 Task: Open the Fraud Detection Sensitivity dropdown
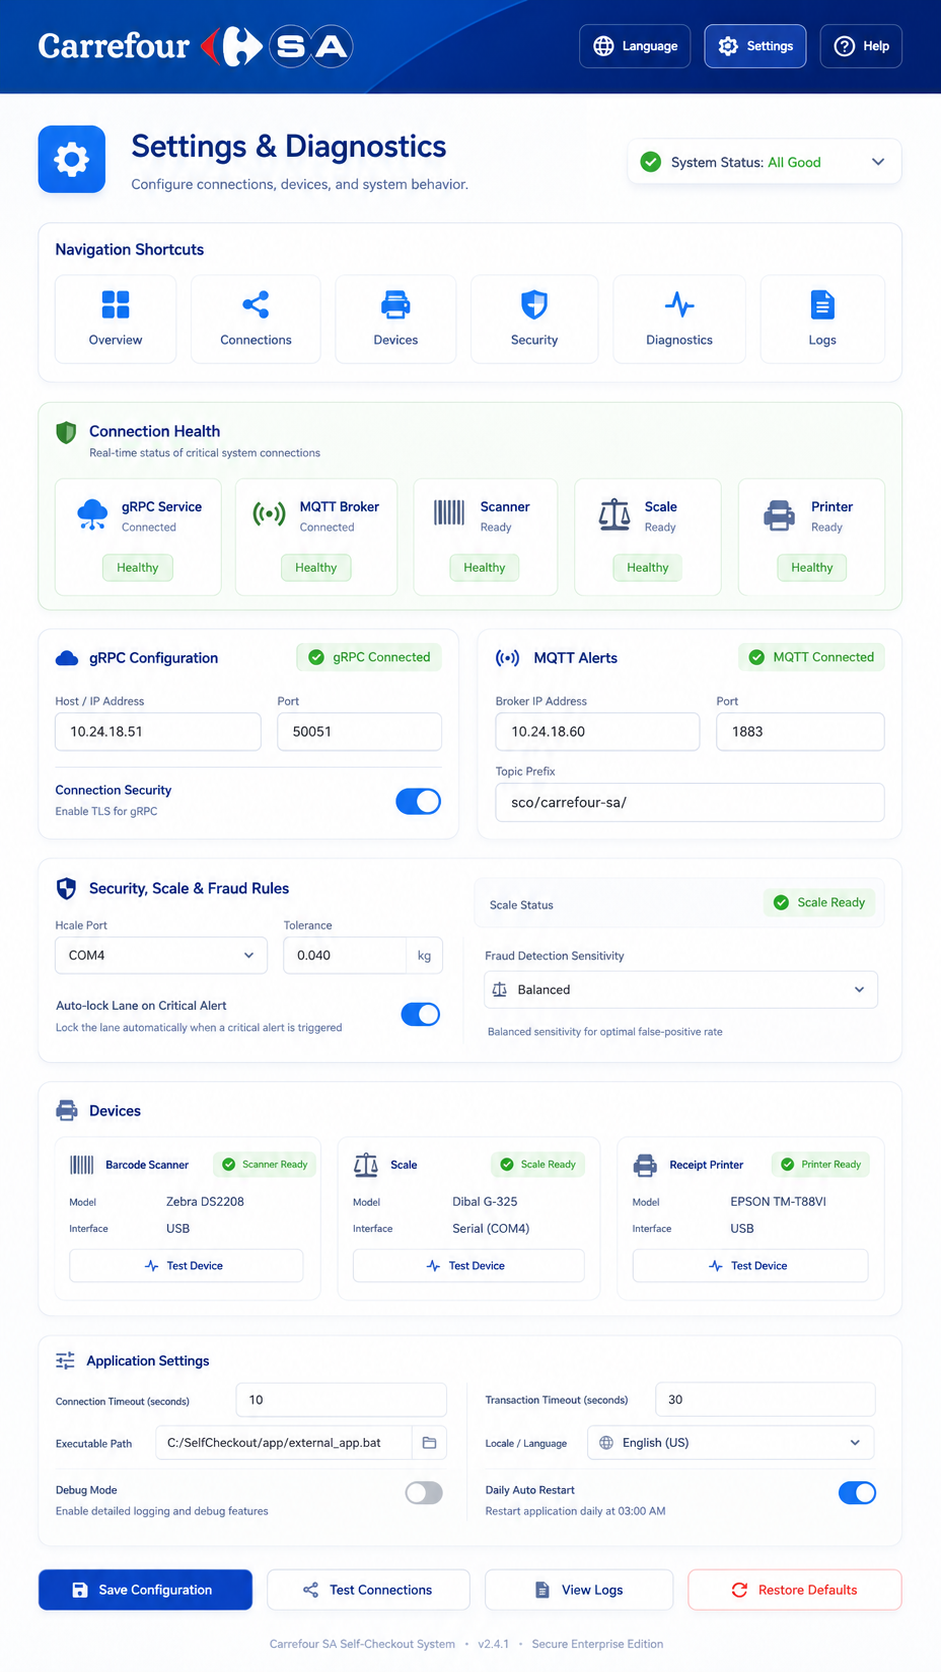coord(681,990)
